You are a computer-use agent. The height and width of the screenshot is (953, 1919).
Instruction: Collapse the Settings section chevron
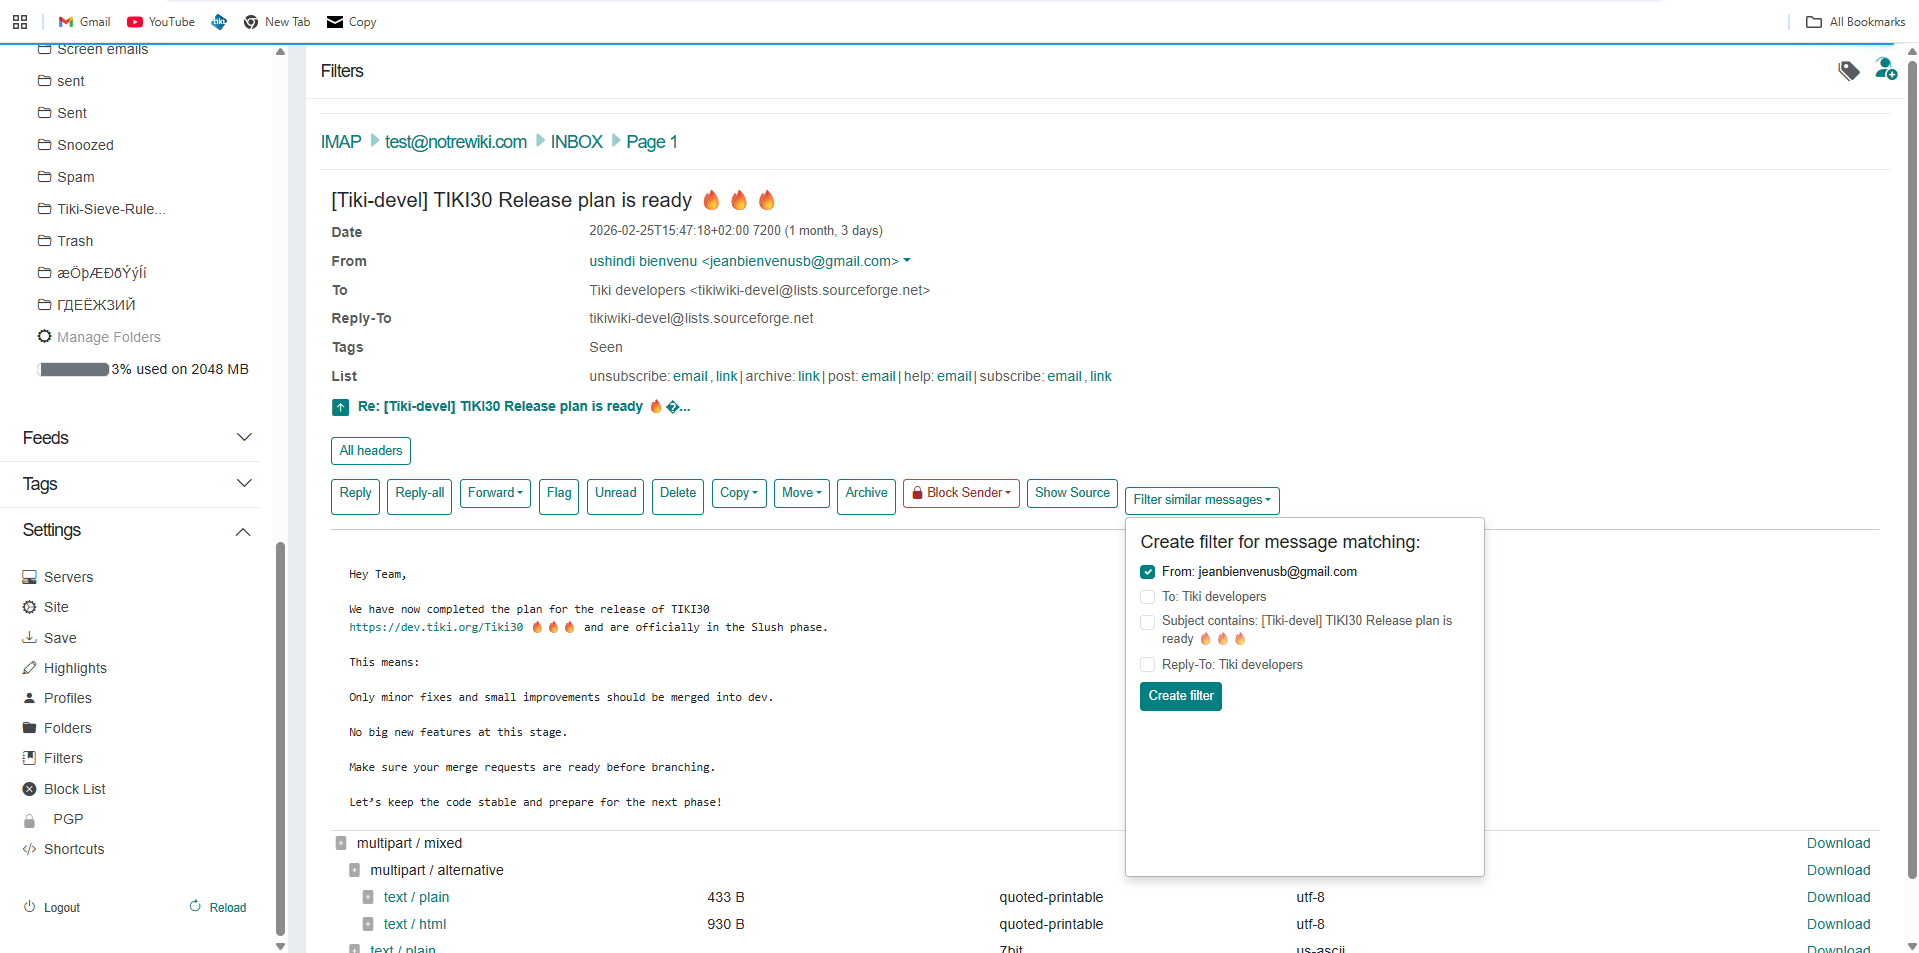click(243, 531)
